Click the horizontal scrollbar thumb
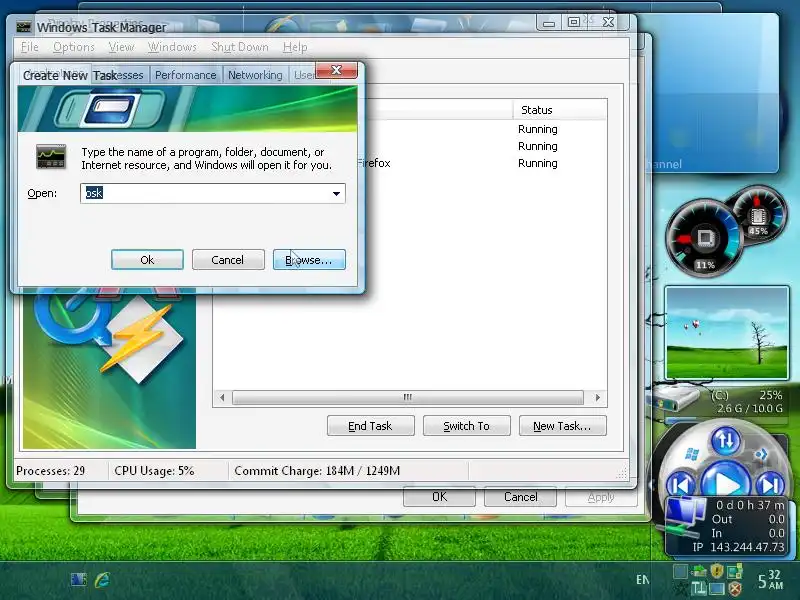 408,397
